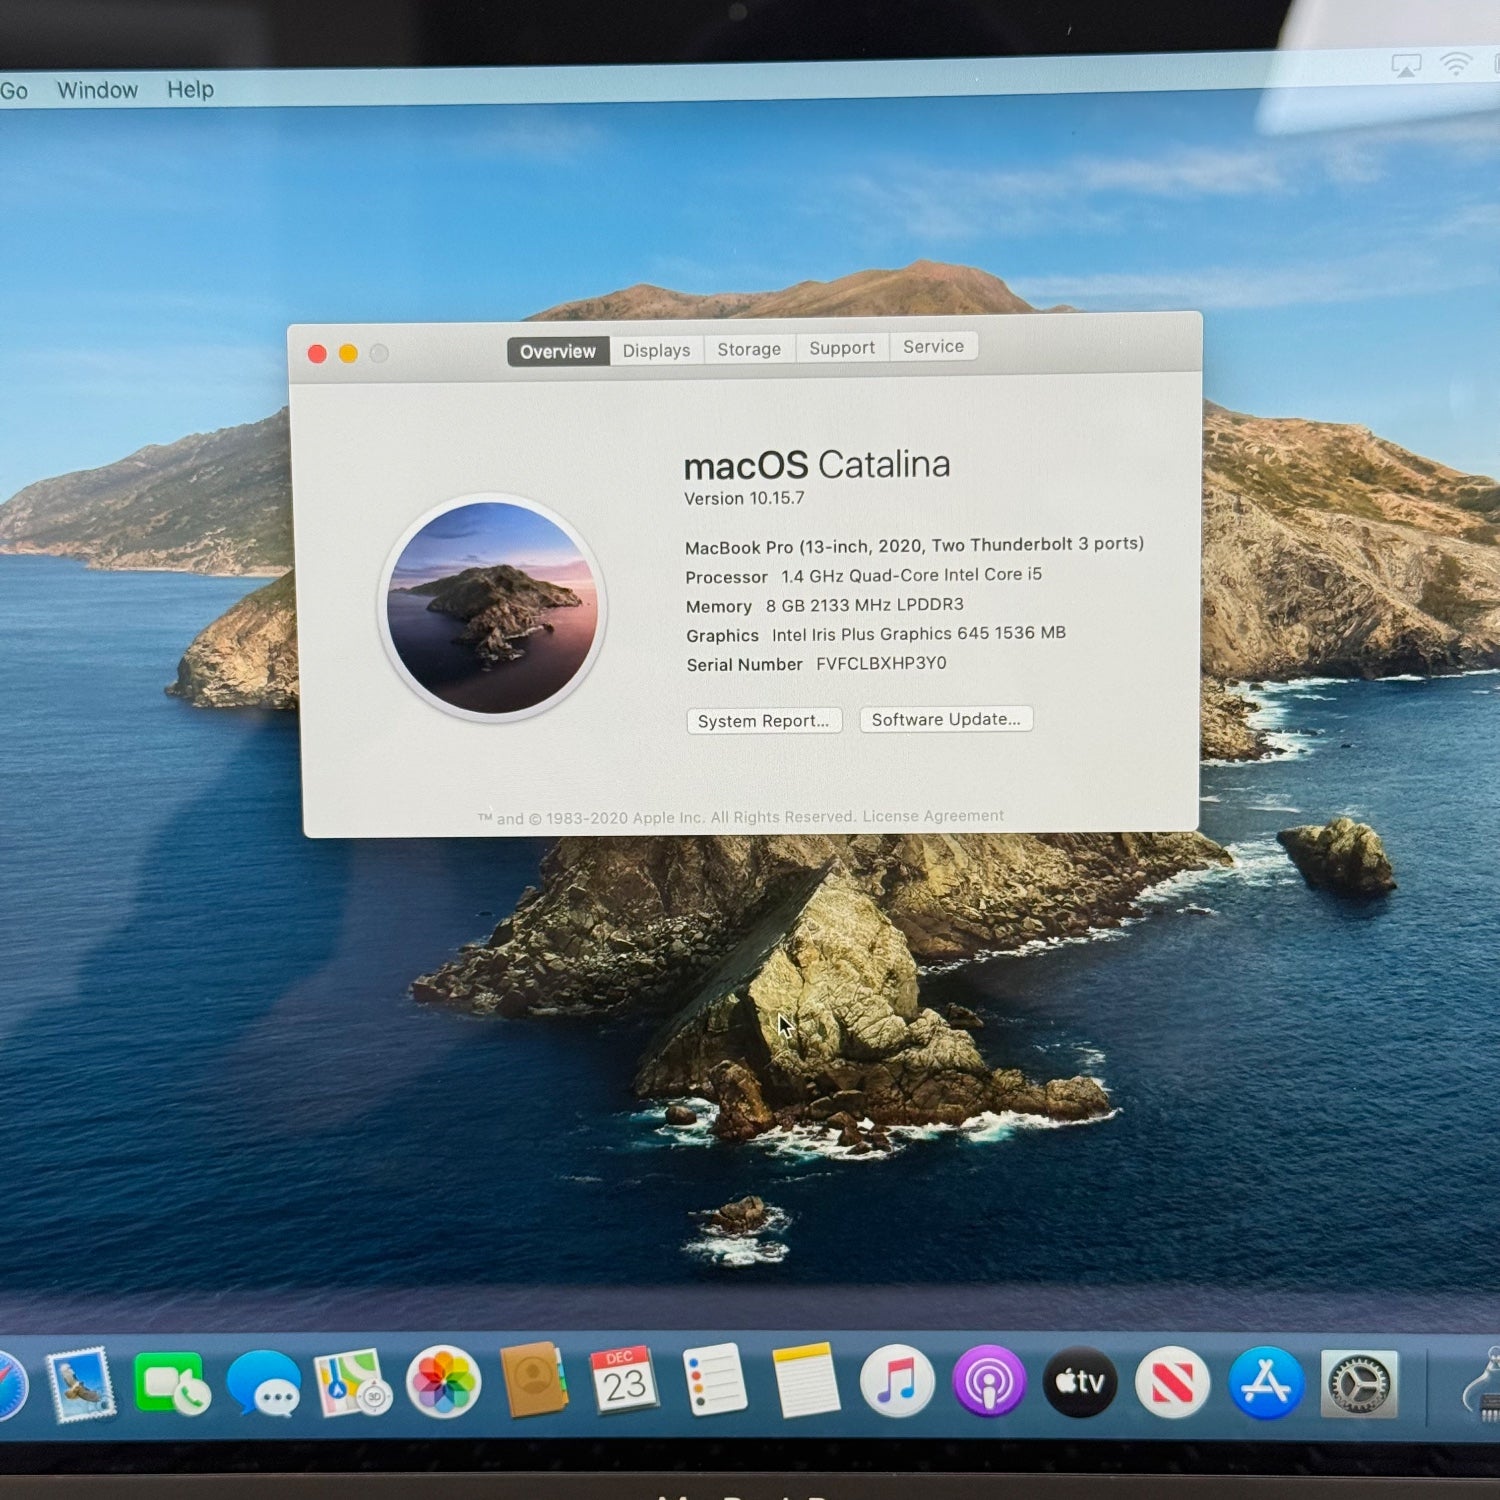Open System Preferences from the Dock
Viewport: 1500px width, 1500px height.
[1358, 1384]
